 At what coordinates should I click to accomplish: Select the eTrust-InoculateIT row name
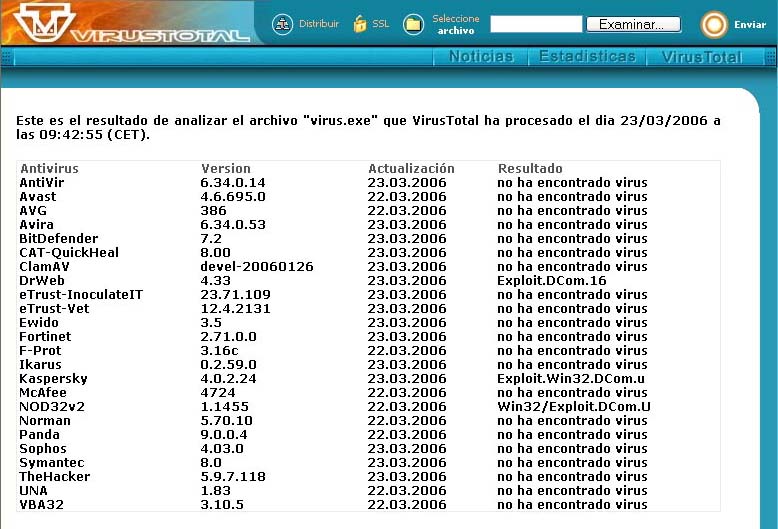click(81, 294)
